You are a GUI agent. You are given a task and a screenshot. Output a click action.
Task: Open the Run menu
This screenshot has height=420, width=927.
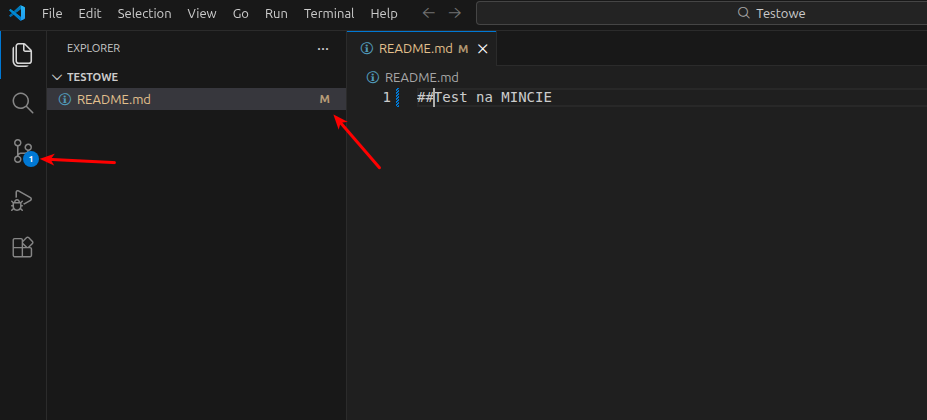[x=276, y=13]
